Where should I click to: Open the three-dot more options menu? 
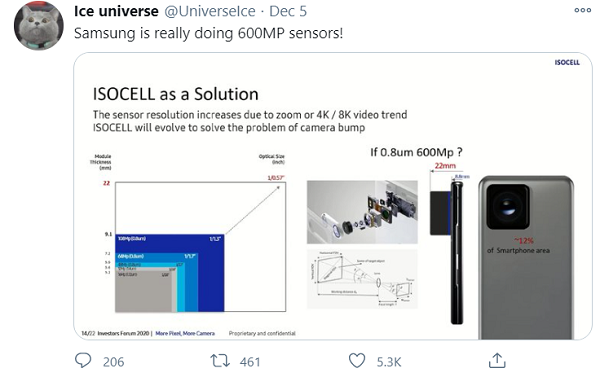click(582, 10)
